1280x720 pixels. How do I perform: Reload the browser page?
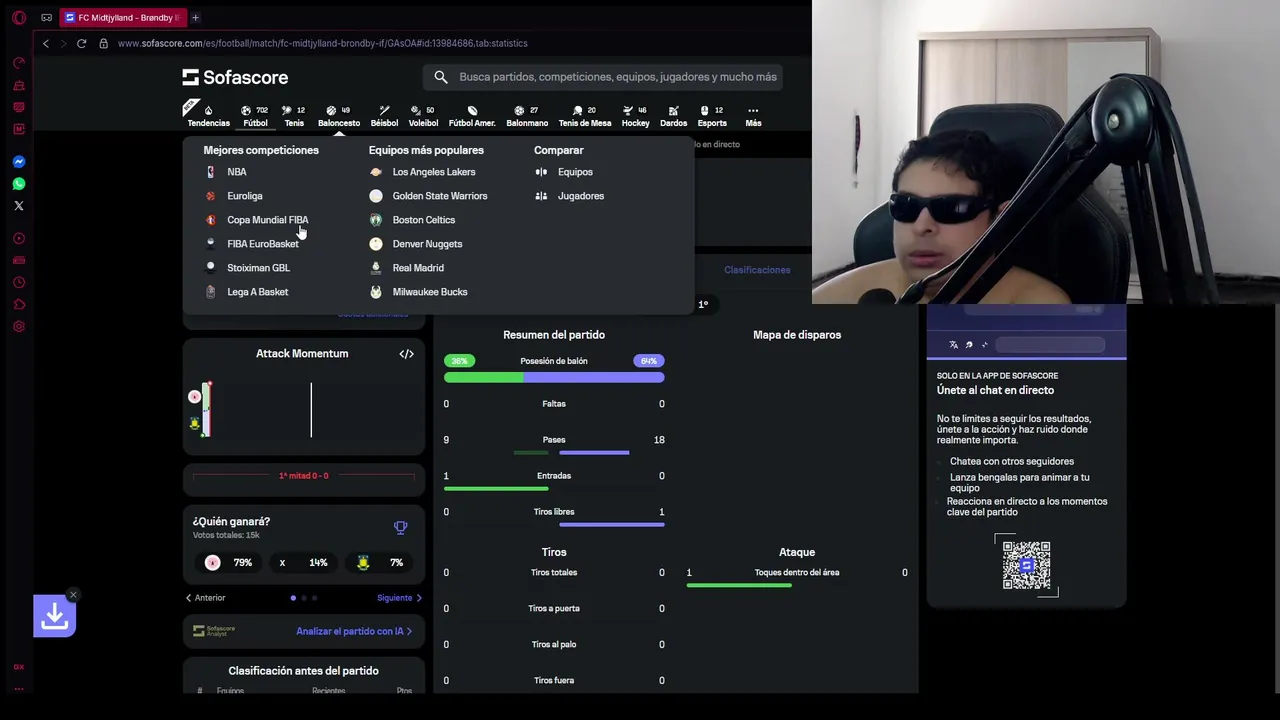point(81,43)
